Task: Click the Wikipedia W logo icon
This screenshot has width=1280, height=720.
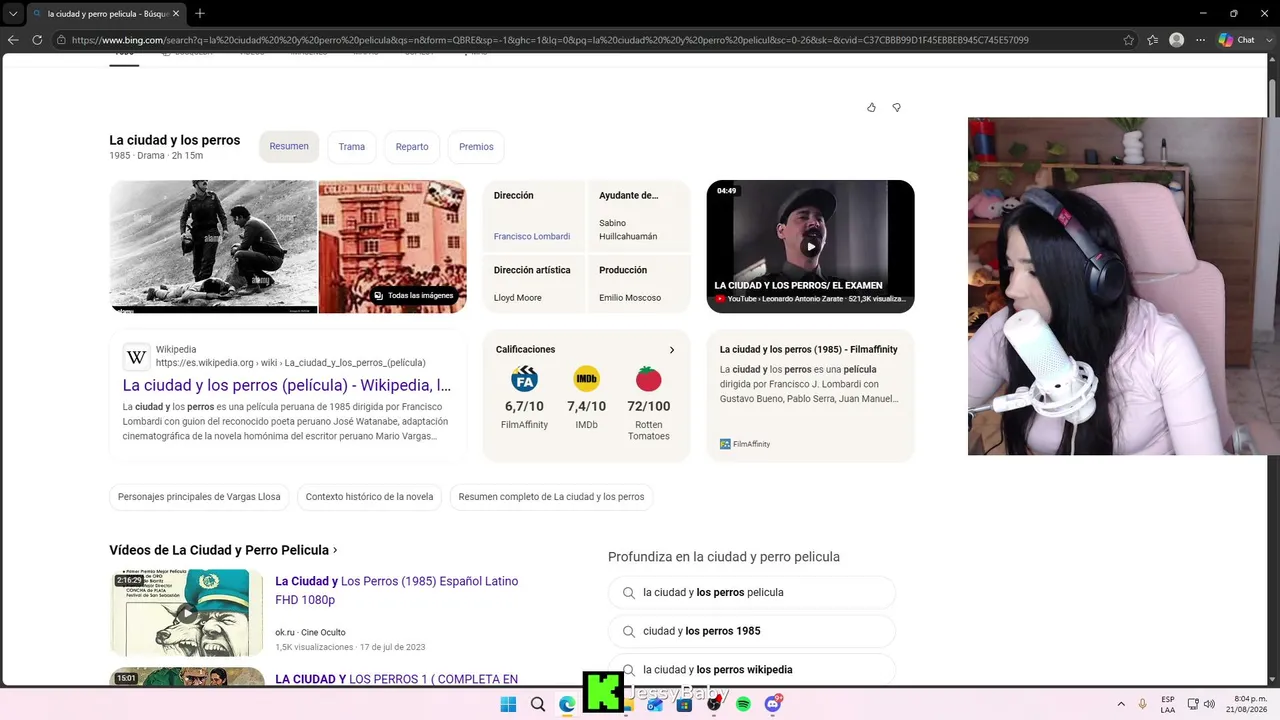Action: point(136,357)
